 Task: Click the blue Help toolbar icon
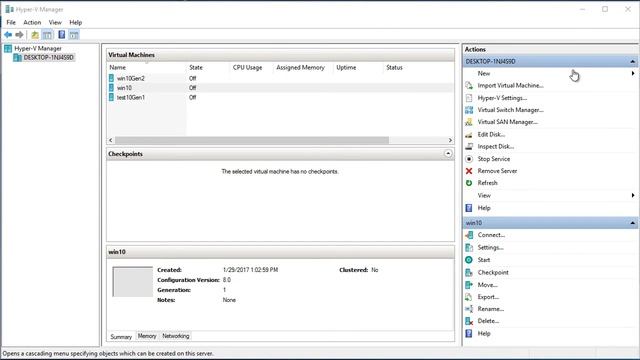tap(62, 35)
